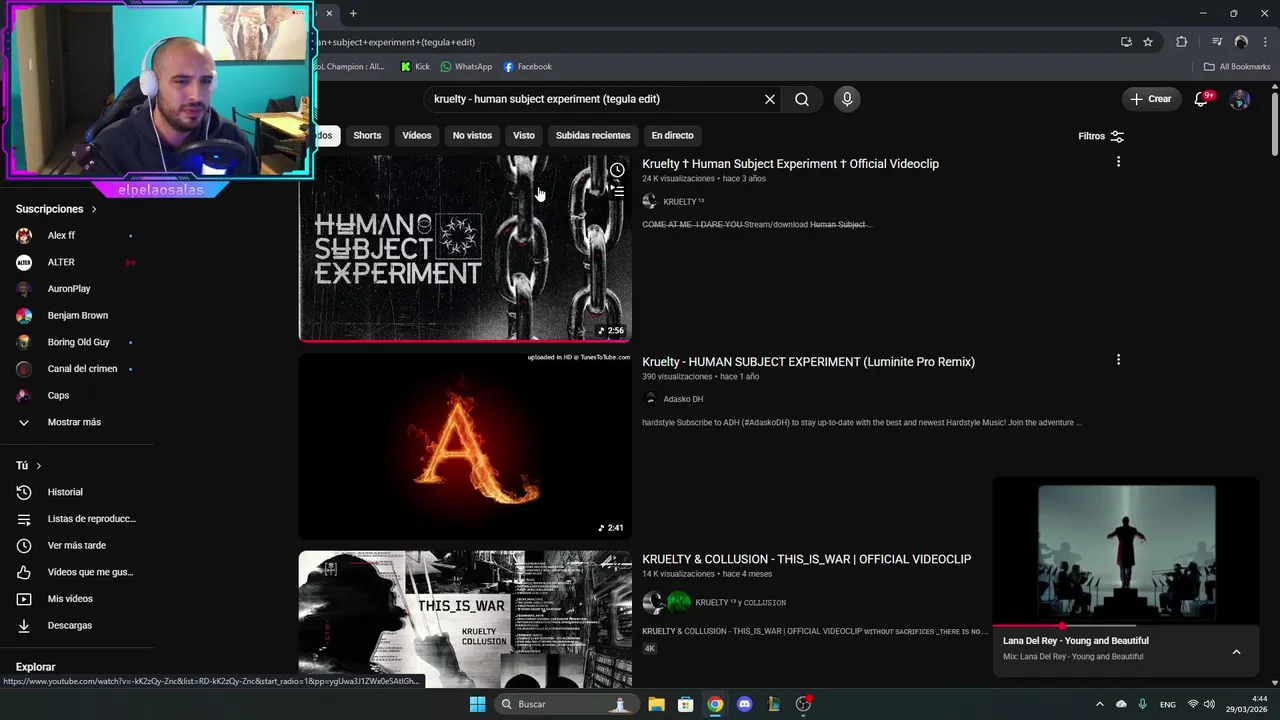This screenshot has height=720, width=1280.
Task: Select the Subidas recientes filter chip
Action: click(x=593, y=136)
